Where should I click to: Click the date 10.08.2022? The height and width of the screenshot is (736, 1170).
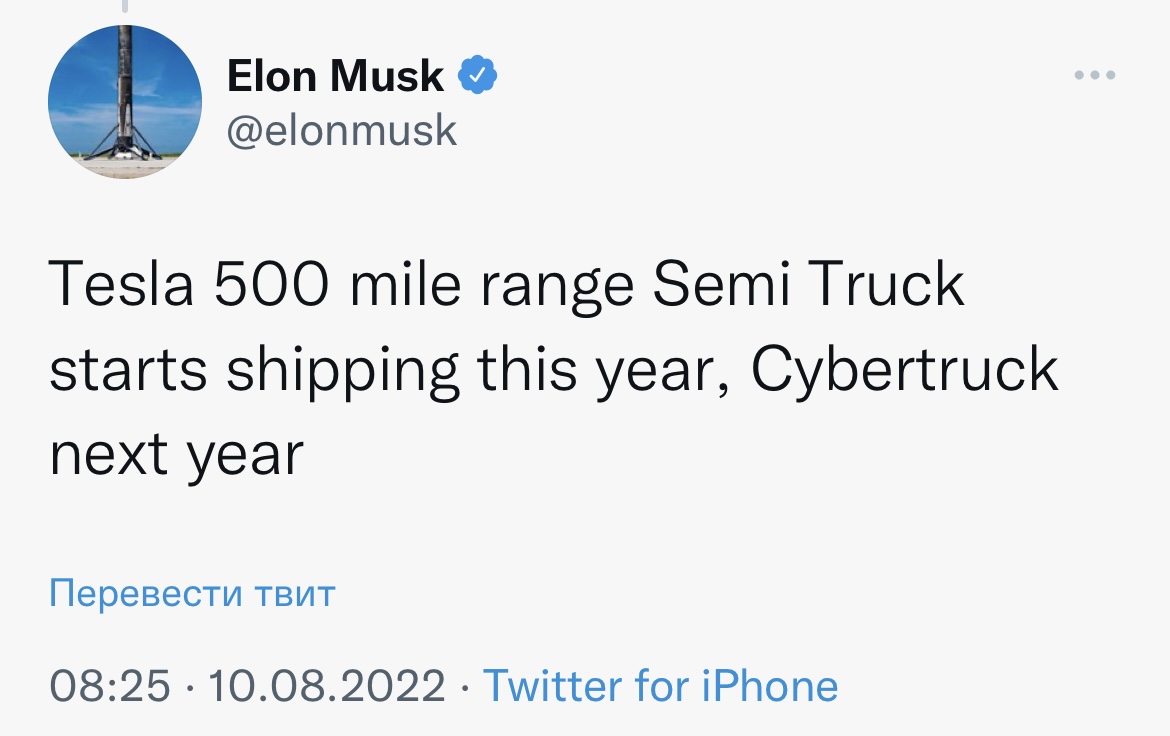(326, 686)
